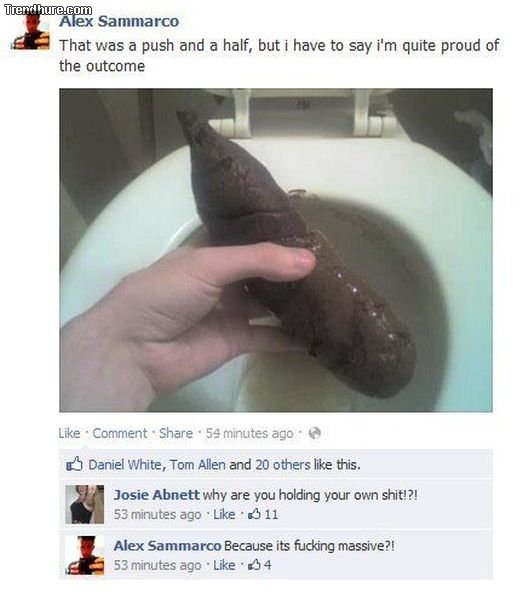The image size is (523, 600).
Task: Open the posted toilet photo
Action: (x=276, y=250)
